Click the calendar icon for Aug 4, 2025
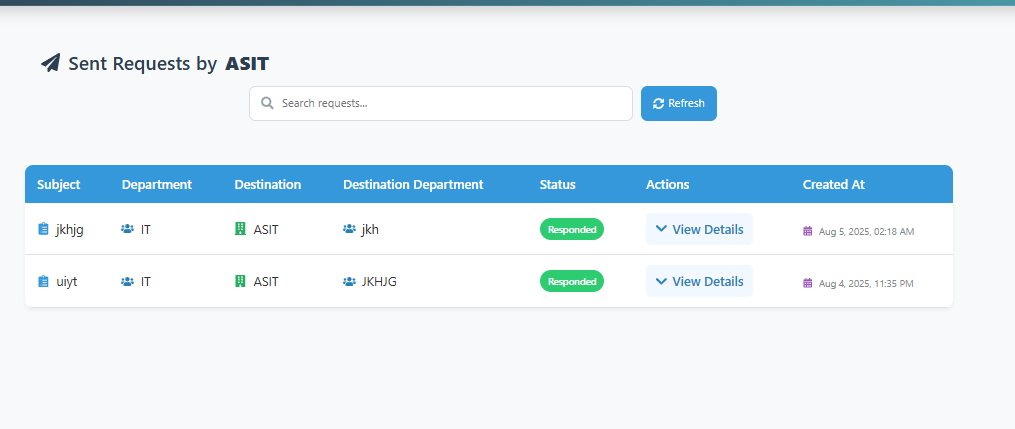 tap(807, 283)
